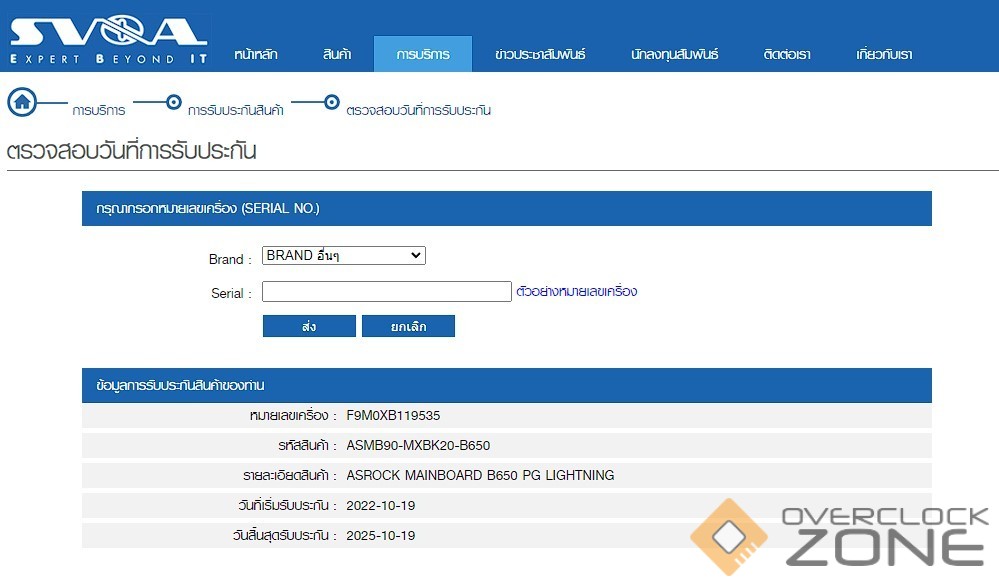Click the ยกเลิก cancel button
The image size is (999, 586).
tap(408, 326)
